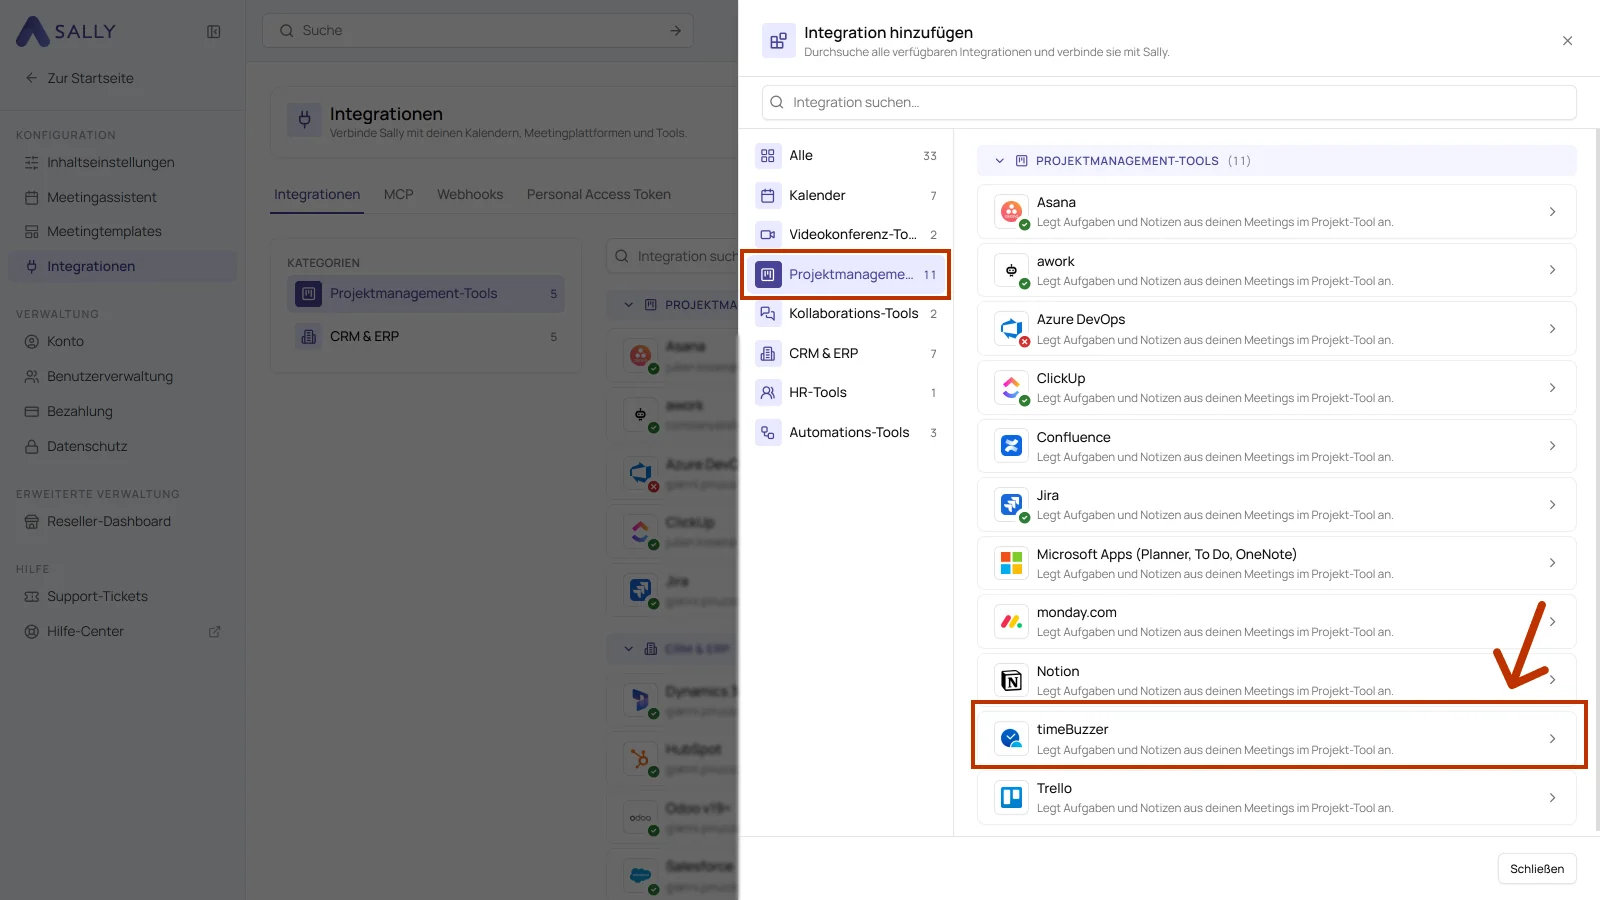Click the Integration suchen search field

point(1169,102)
